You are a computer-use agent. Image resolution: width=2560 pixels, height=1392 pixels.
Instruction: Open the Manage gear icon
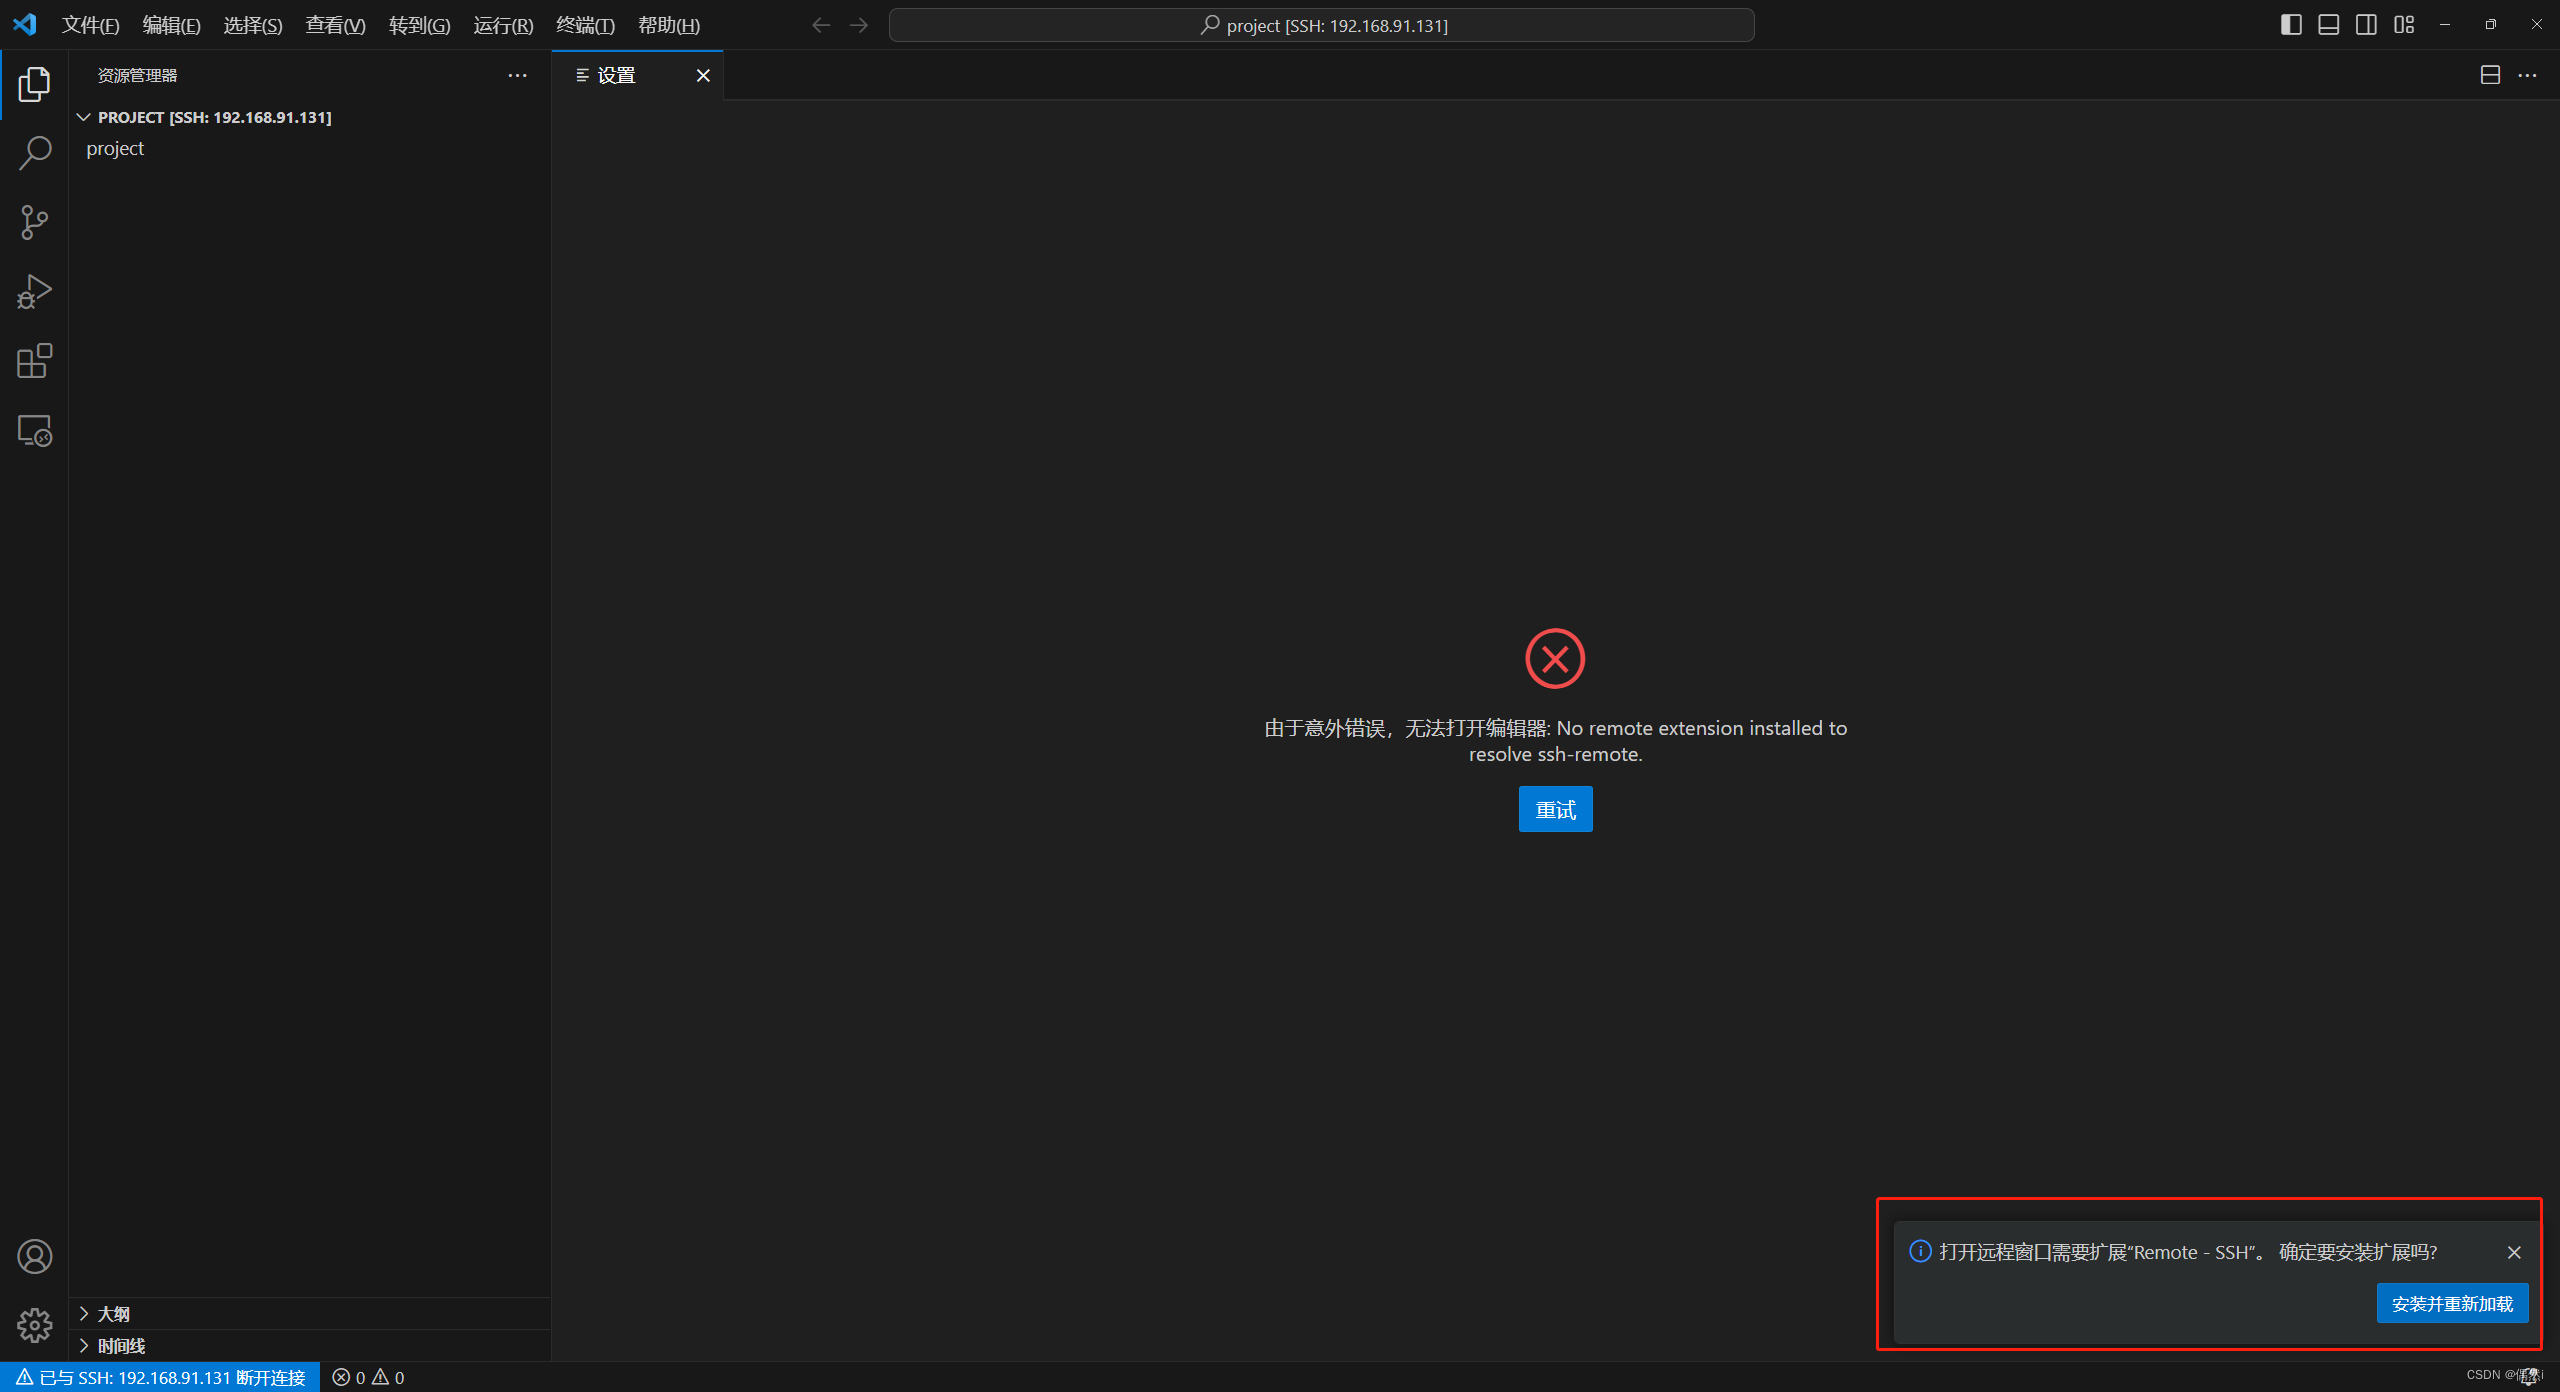point(34,1325)
